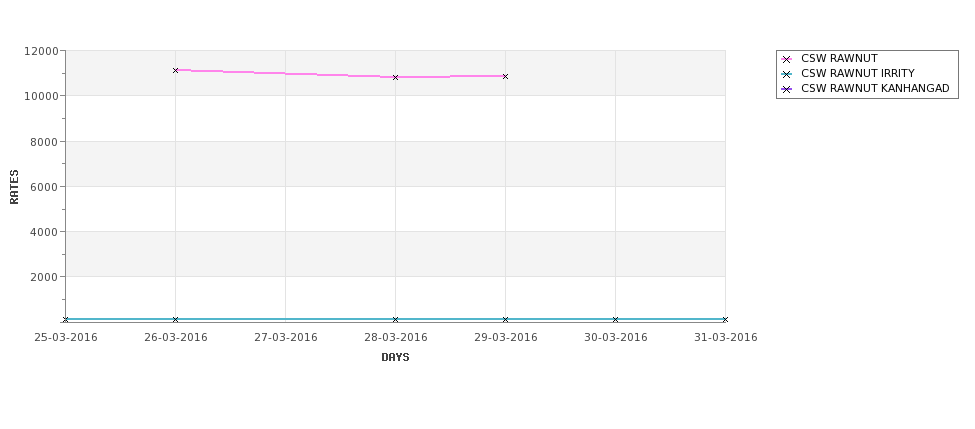Click the pink CSW RAWNUT legend marker
This screenshot has height=429, width=975.
point(787,59)
